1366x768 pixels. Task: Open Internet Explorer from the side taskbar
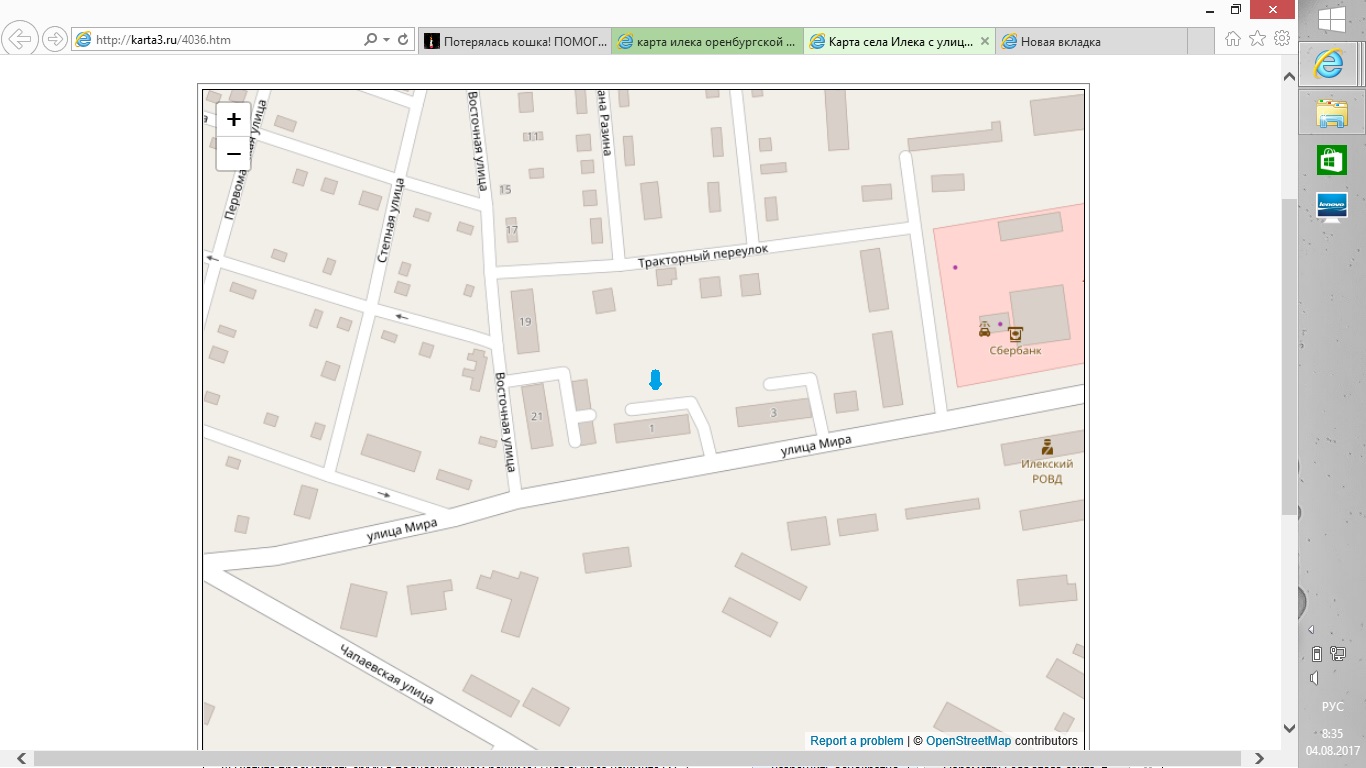(1331, 65)
